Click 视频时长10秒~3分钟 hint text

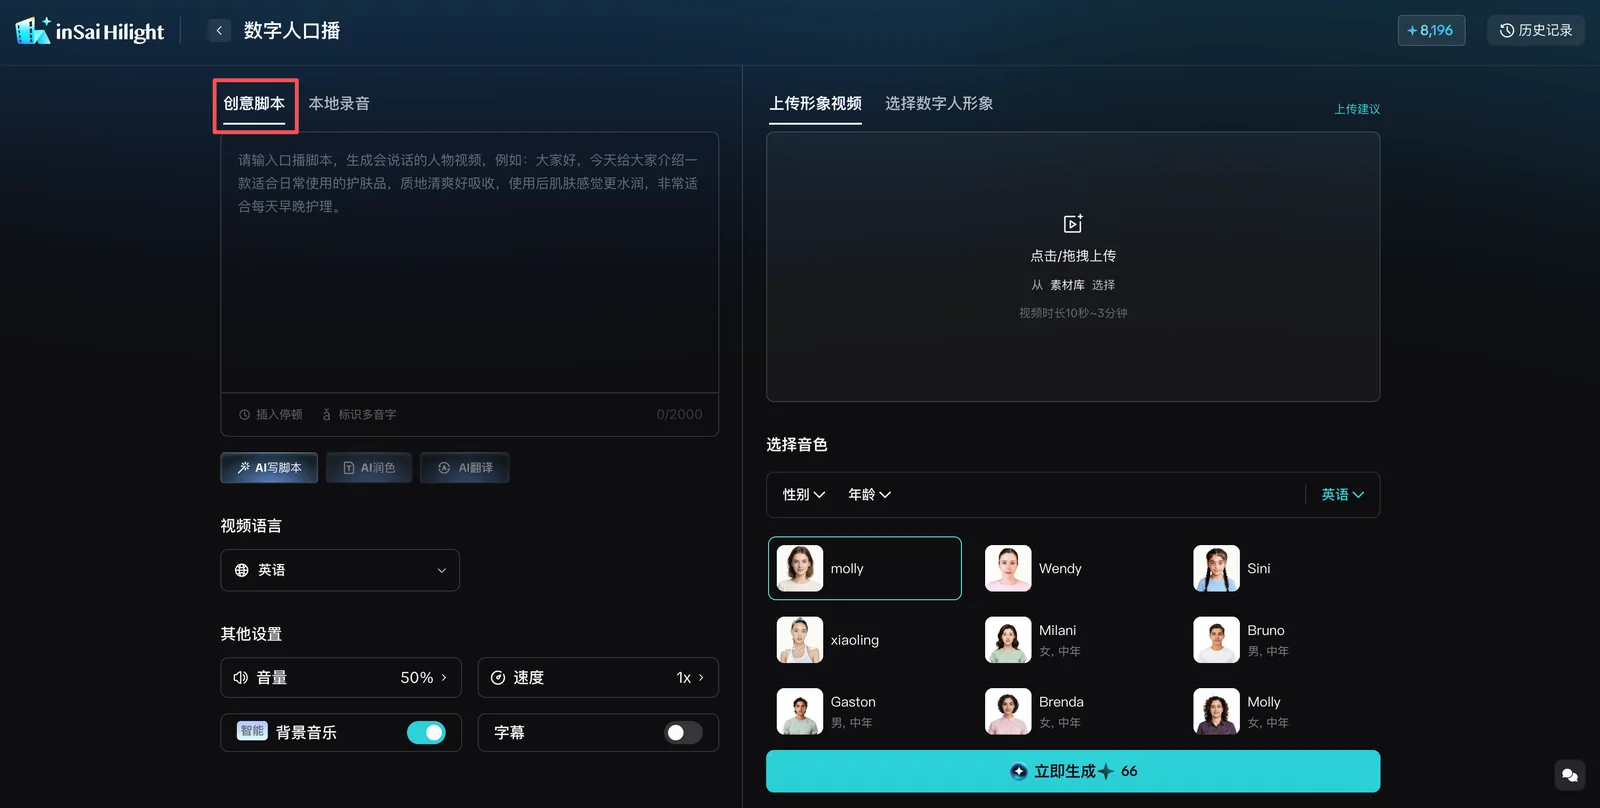point(1073,313)
